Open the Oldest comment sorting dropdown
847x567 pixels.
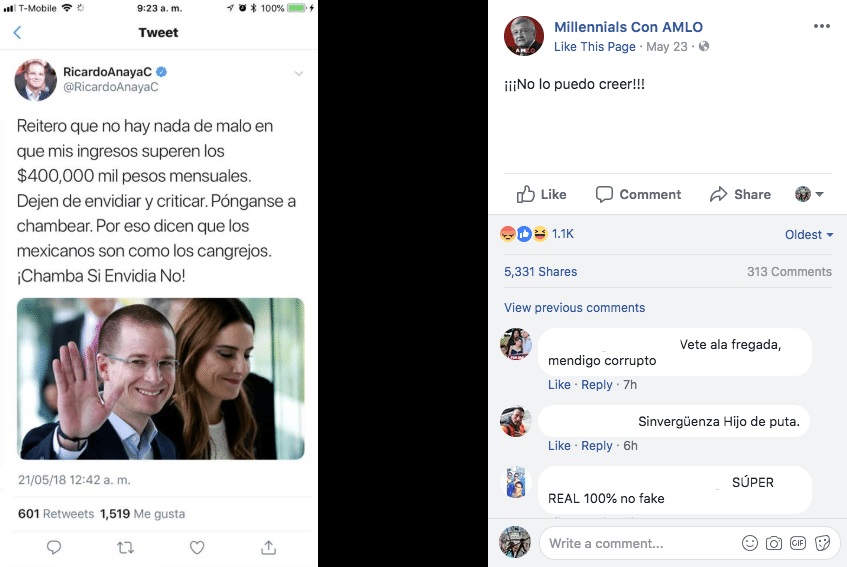click(809, 235)
